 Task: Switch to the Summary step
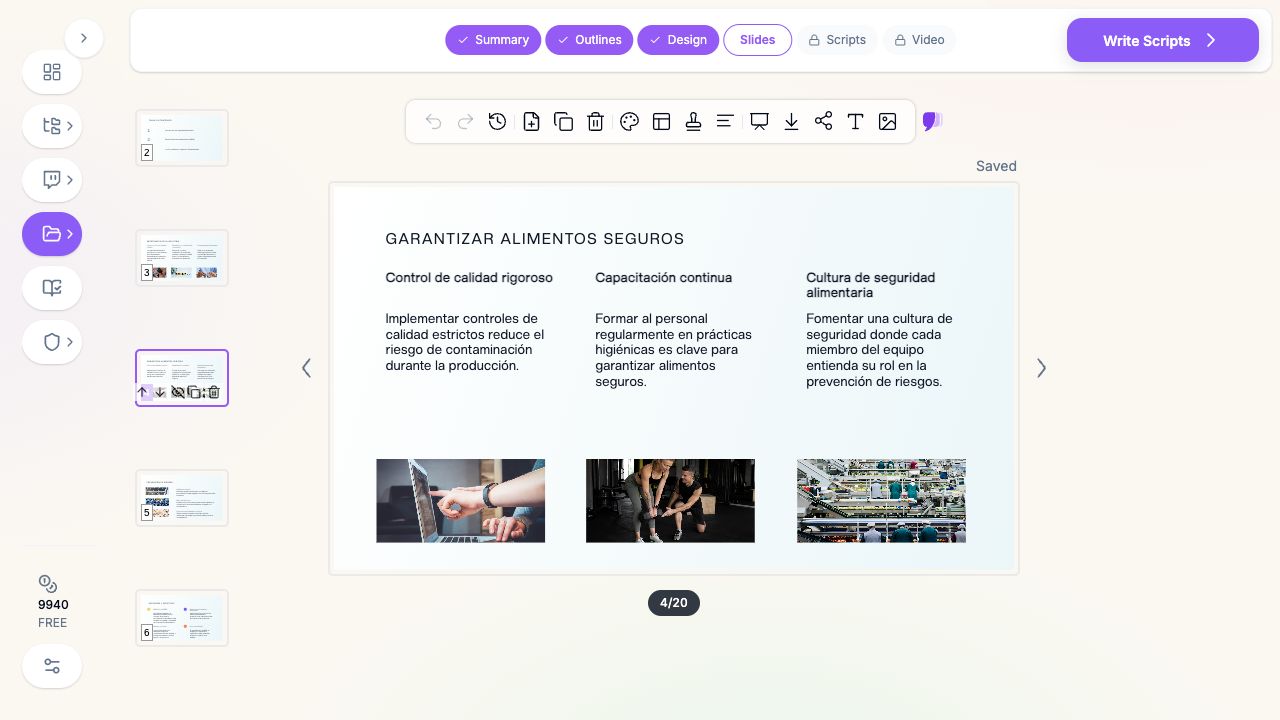493,40
